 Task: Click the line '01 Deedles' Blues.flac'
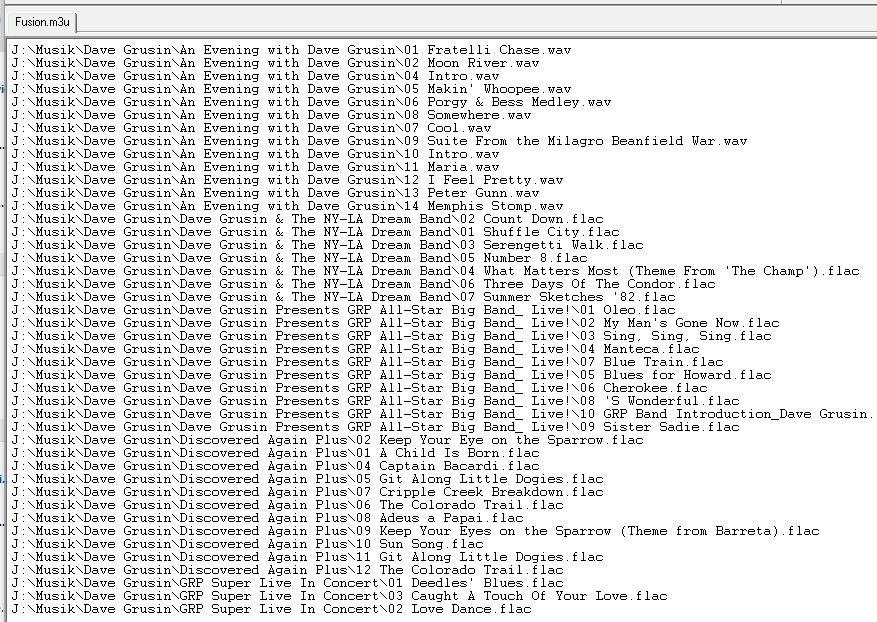pos(287,583)
